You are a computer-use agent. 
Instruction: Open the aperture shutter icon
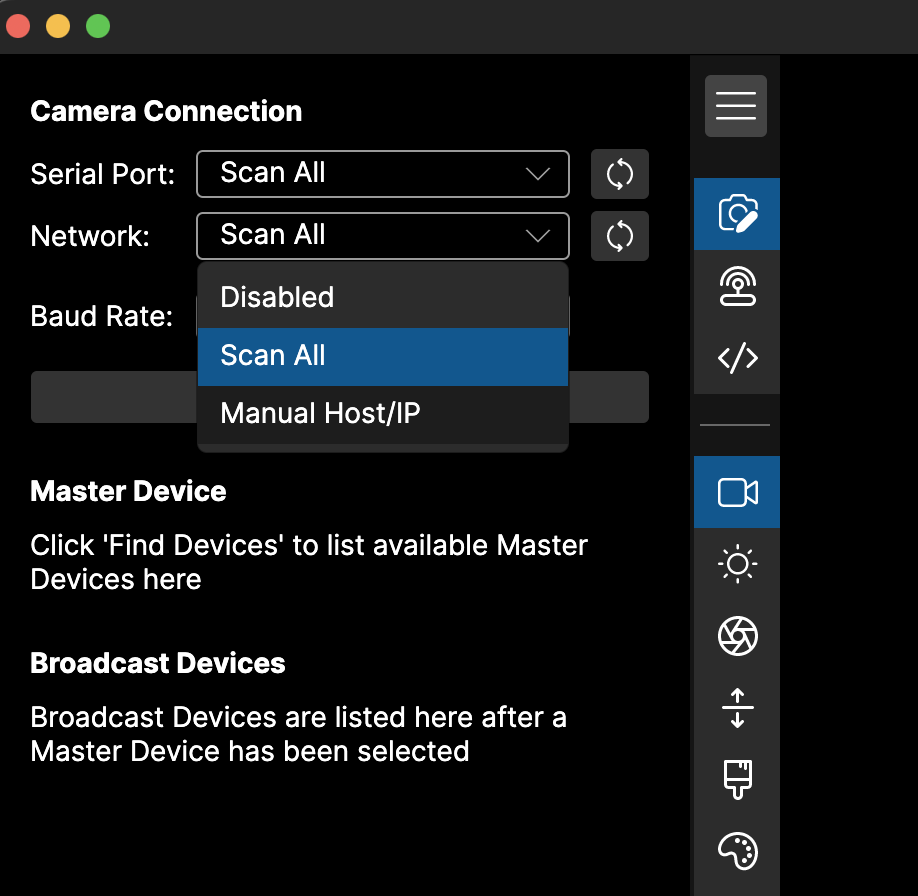tap(737, 636)
